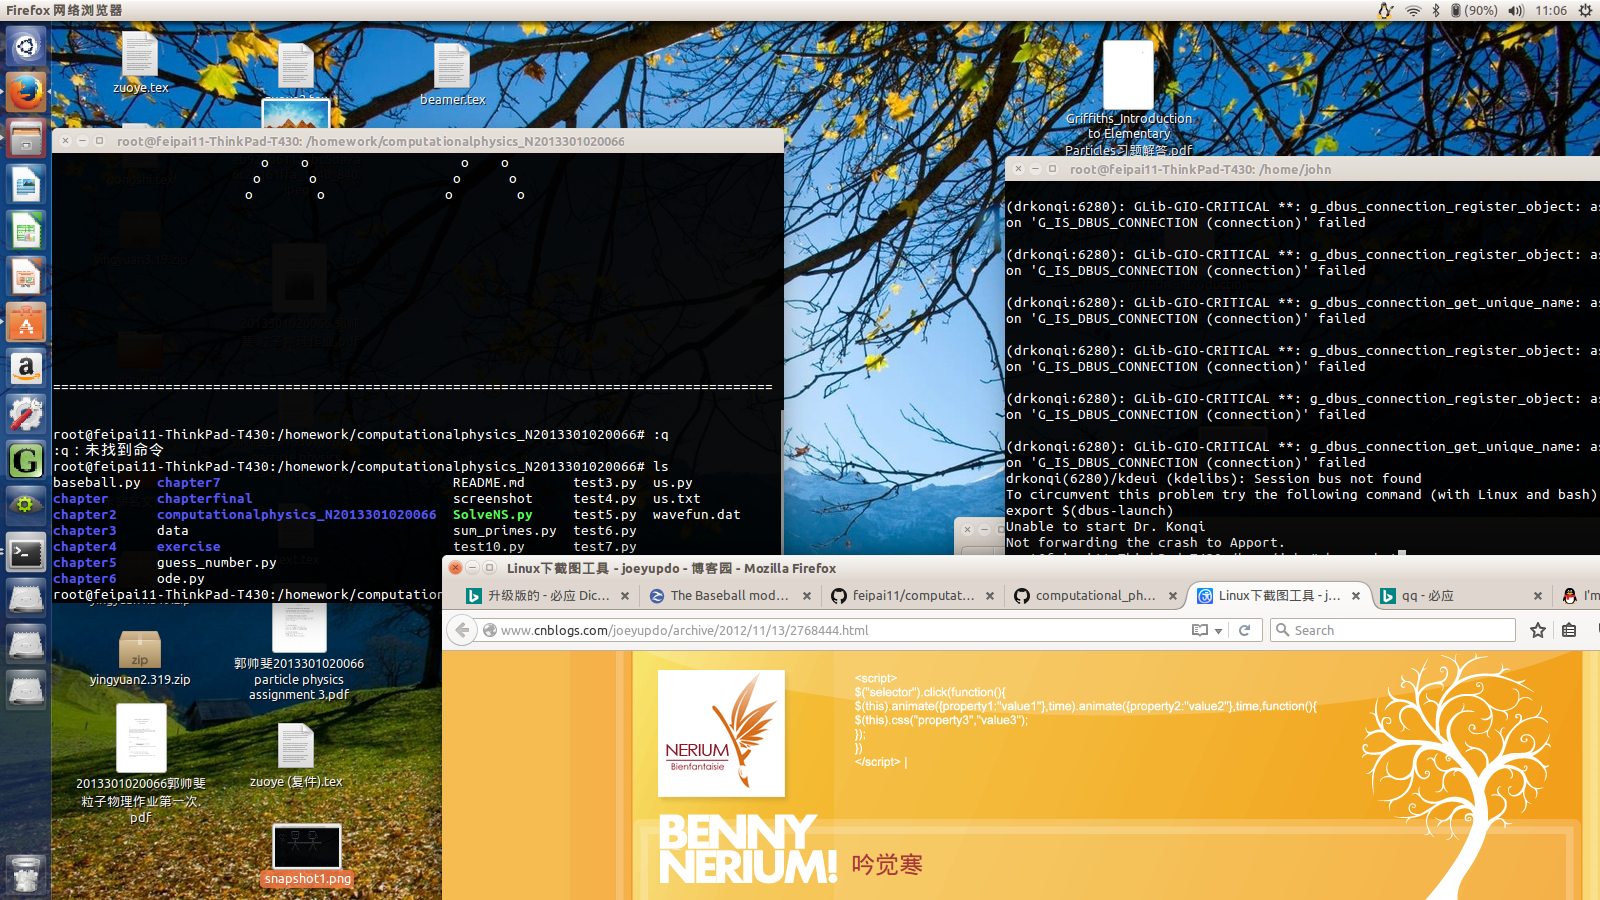
Task: Open the QQ penguin tray indicator
Action: (x=1385, y=11)
